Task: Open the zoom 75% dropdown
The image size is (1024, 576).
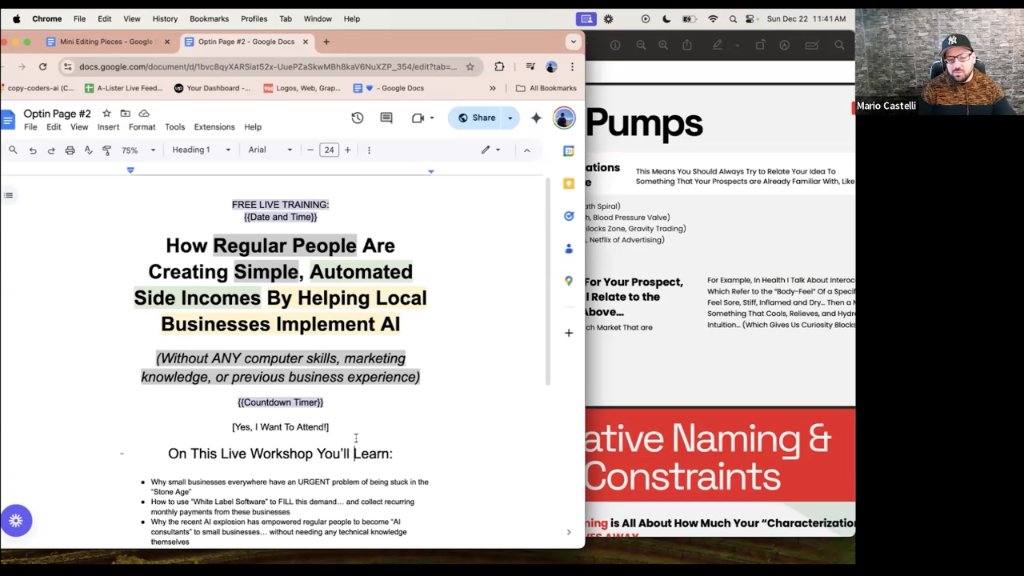Action: coord(138,150)
